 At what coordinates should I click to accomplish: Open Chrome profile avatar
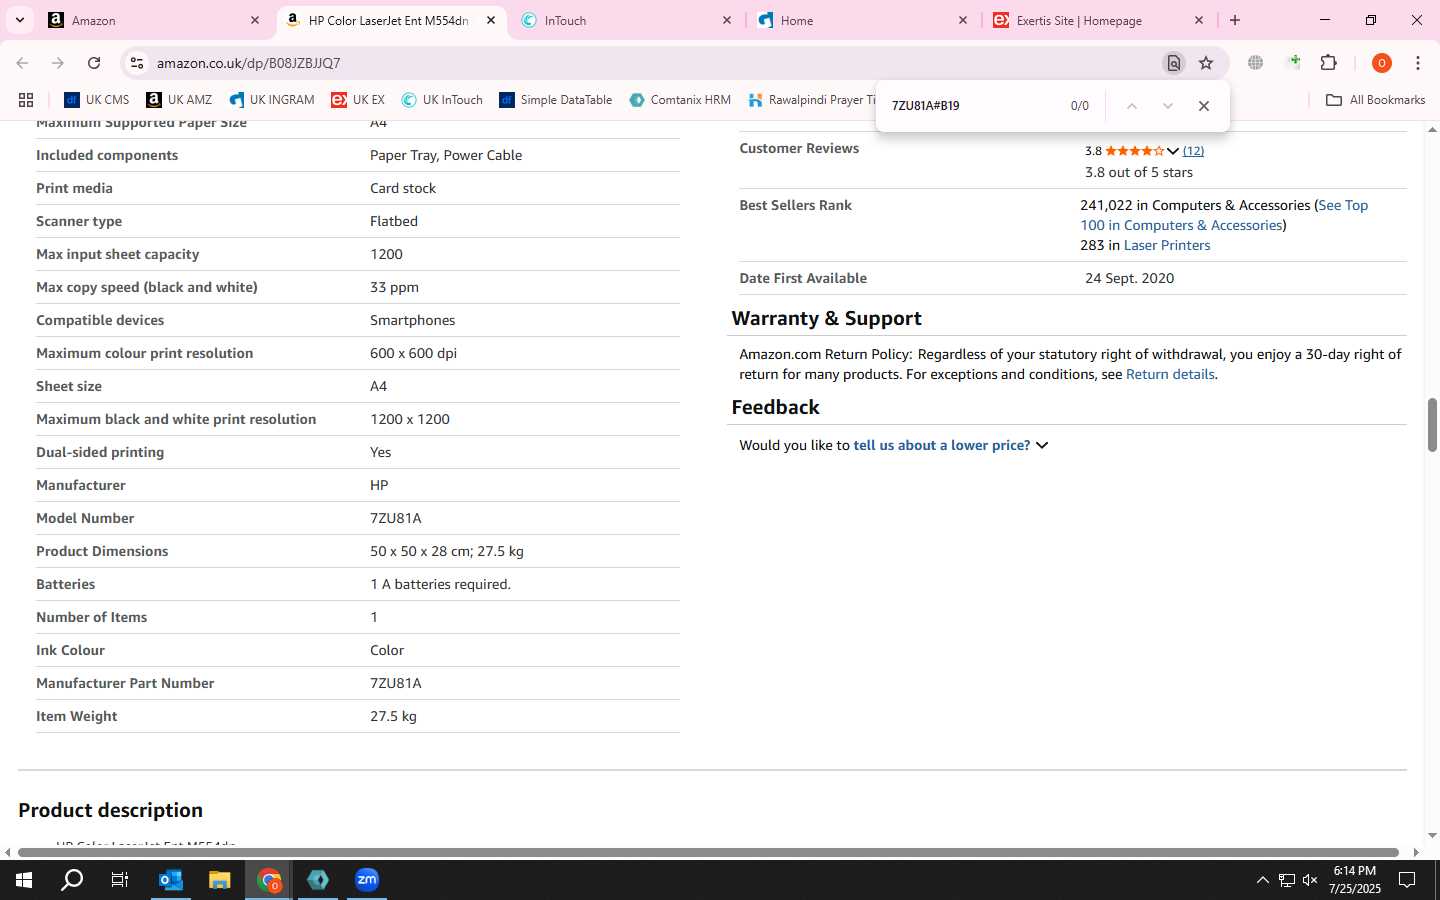1381,63
